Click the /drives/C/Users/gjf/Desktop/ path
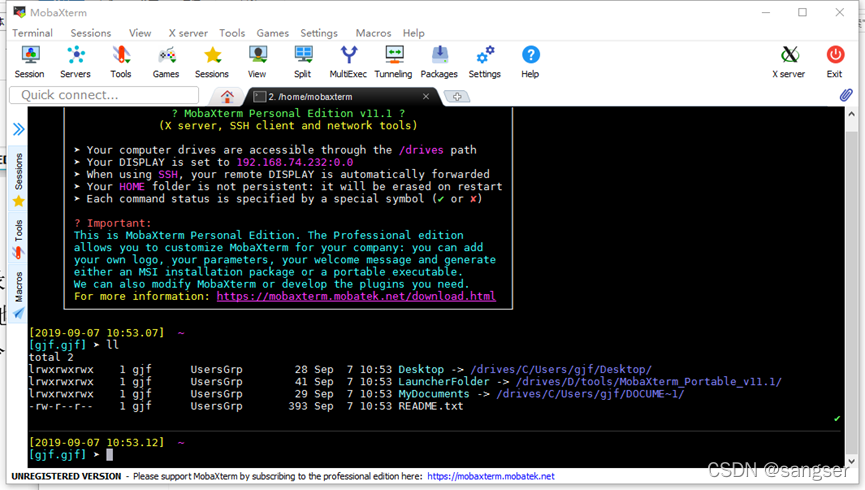Image resolution: width=865 pixels, height=490 pixels. click(561, 370)
